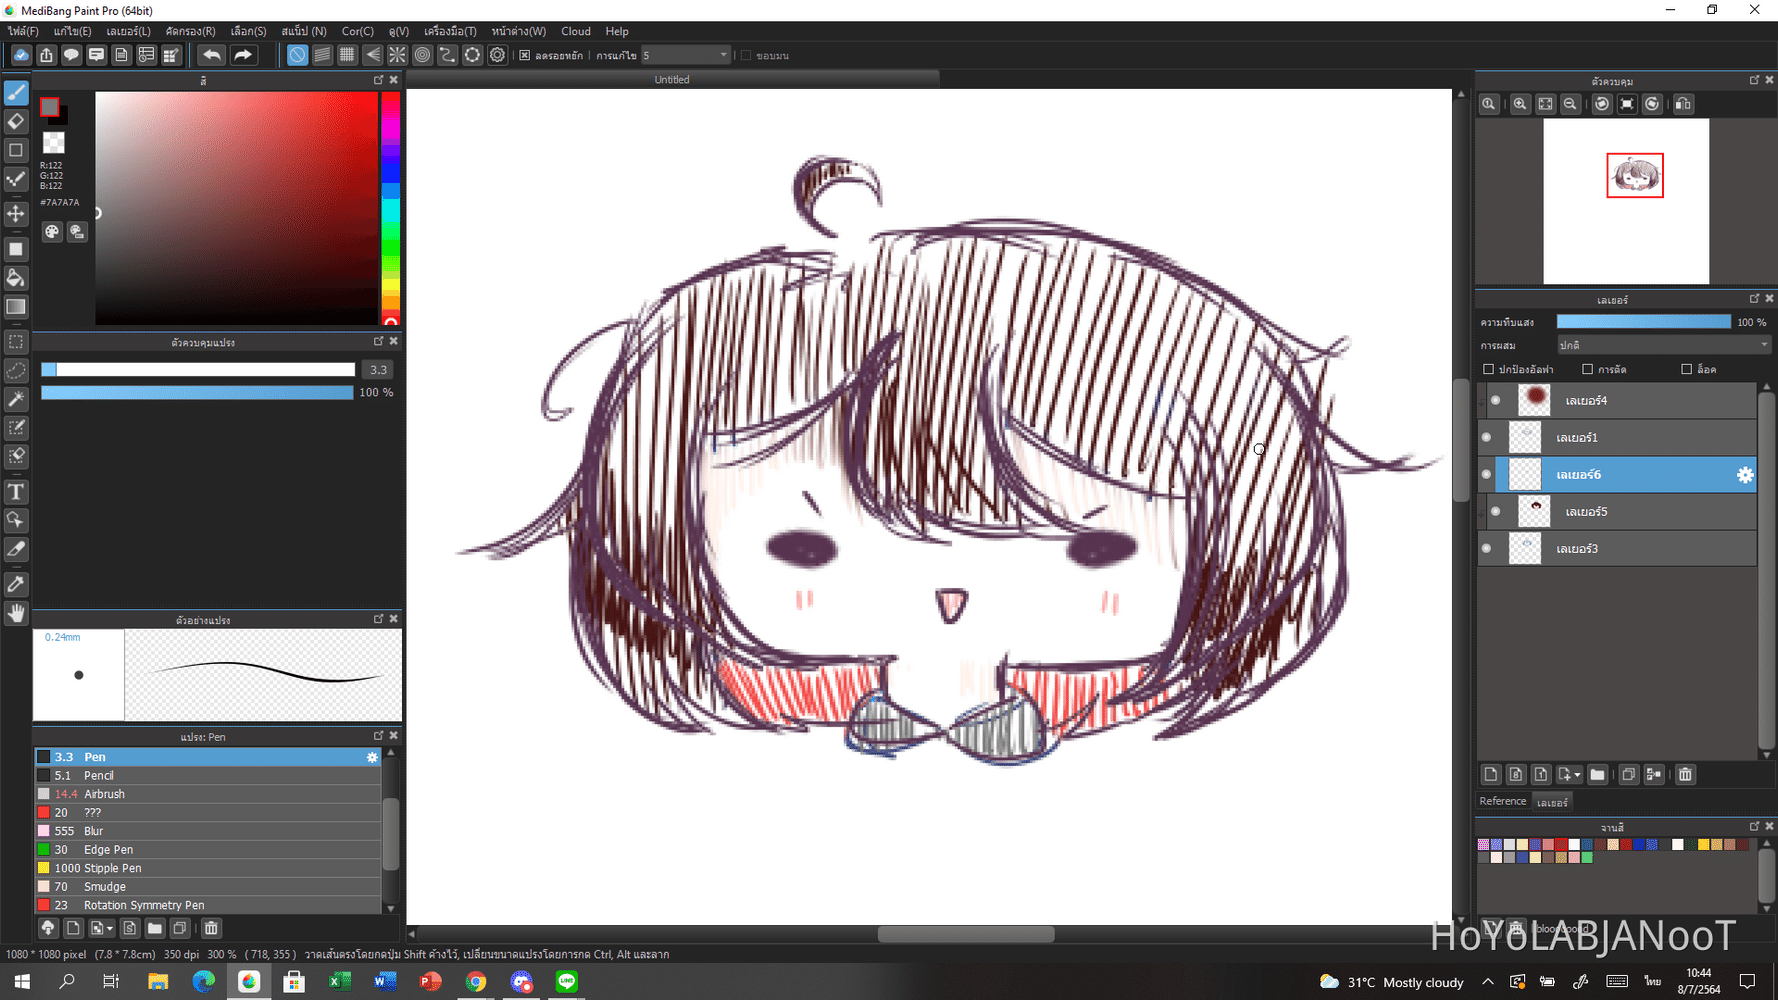The height and width of the screenshot is (1000, 1778).
Task: Select the Fill bucket tool
Action: click(16, 278)
